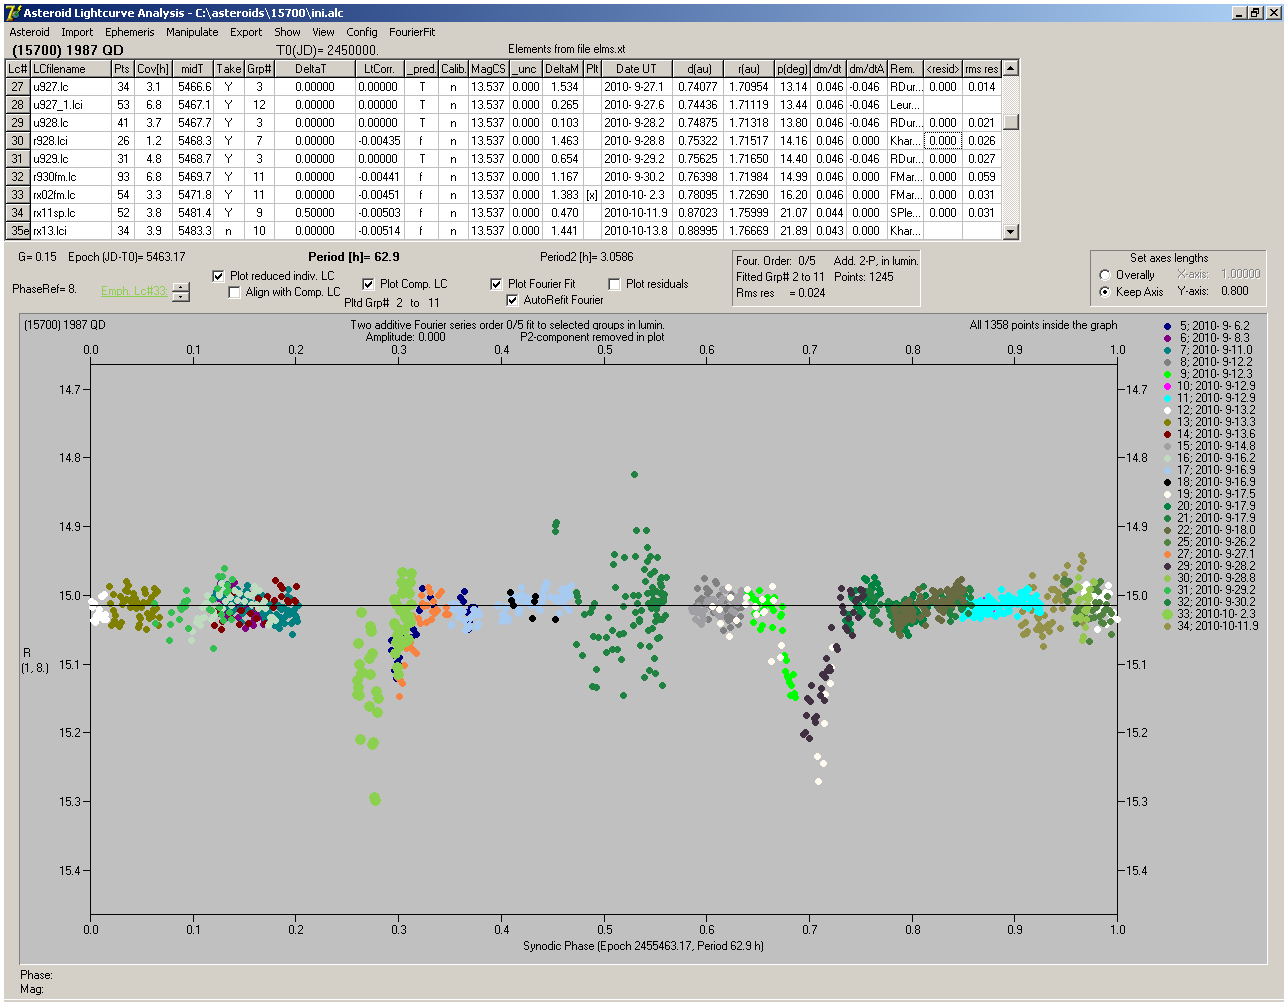The height and width of the screenshot is (1002, 1288).
Task: Click the [x] Plt cell in row 33
Action: click(592, 195)
